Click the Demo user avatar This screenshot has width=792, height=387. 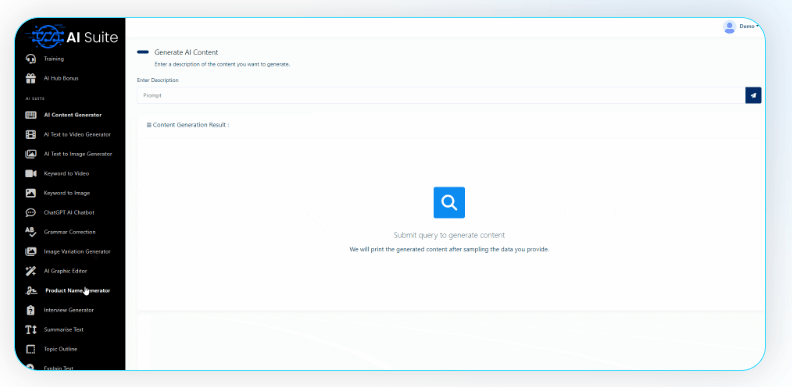(x=729, y=27)
